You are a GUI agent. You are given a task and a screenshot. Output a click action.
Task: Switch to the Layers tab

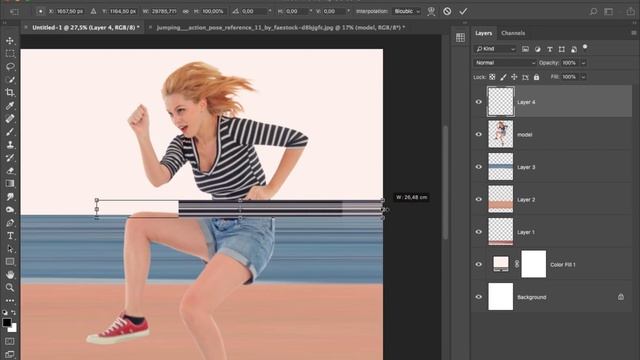click(x=483, y=33)
